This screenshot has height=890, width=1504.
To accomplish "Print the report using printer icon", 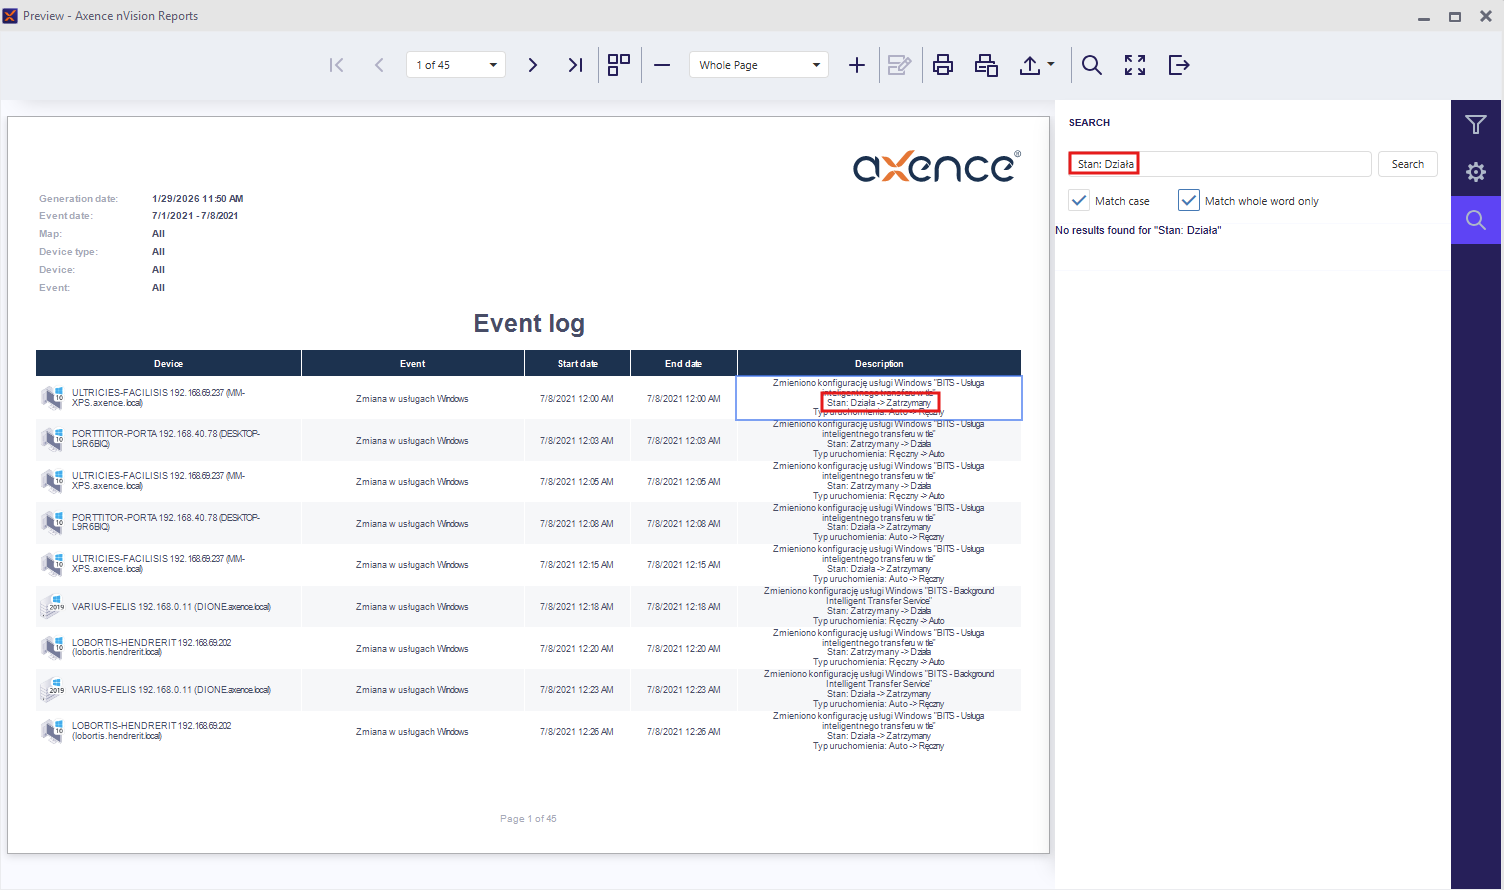I will point(942,65).
